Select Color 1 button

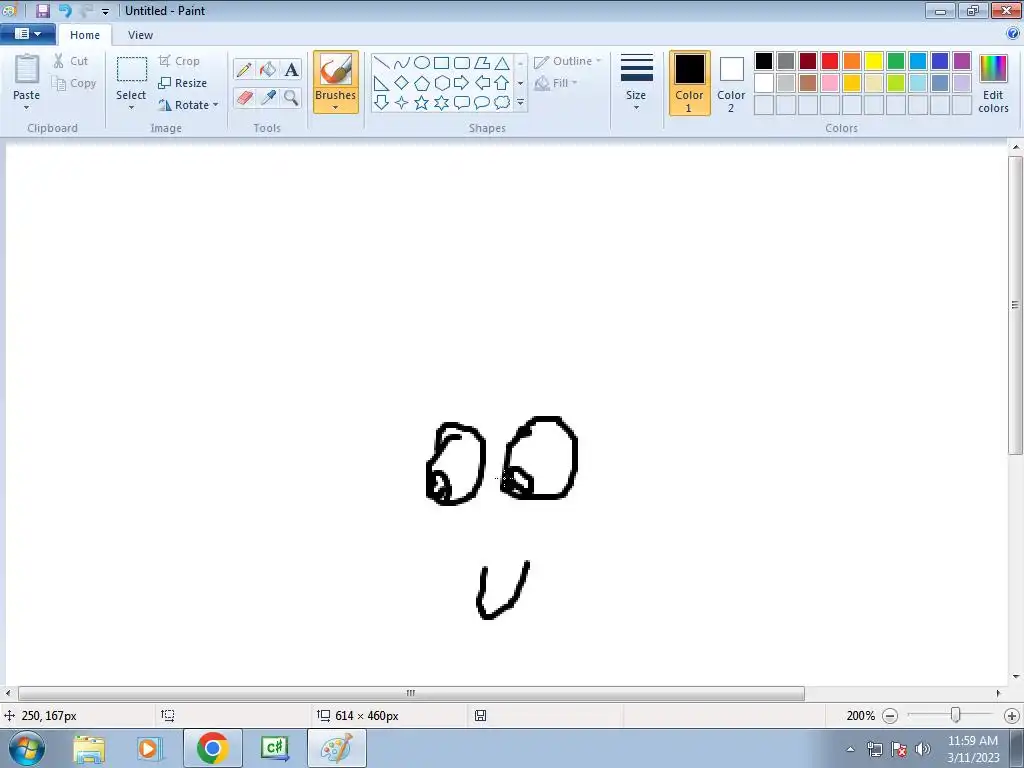(690, 83)
